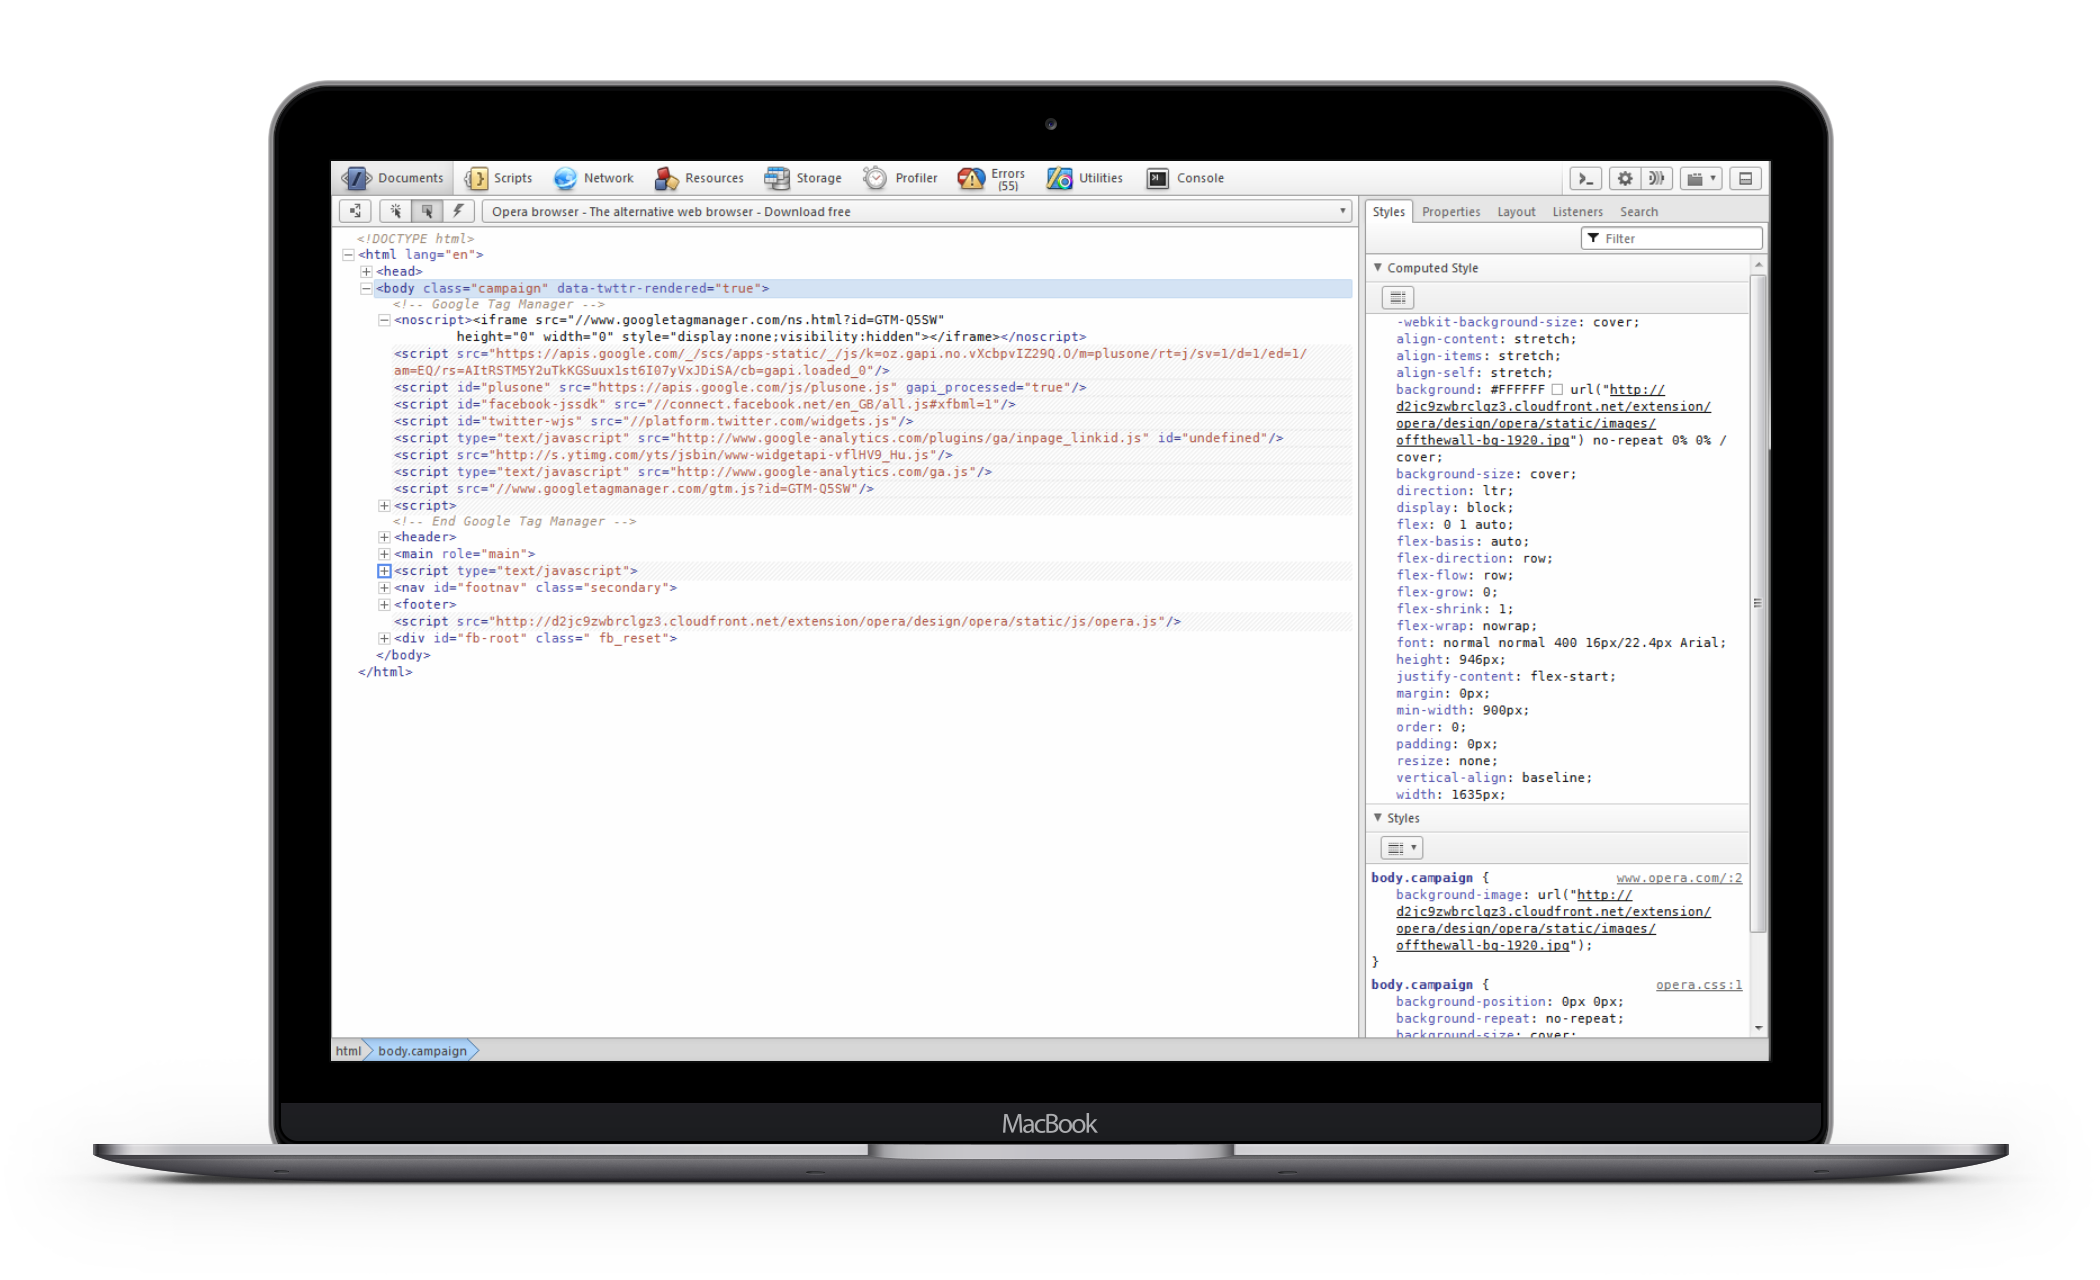Viewport: 2100px width, 1280px height.
Task: Open the Errors (55) panel
Action: click(x=991, y=178)
